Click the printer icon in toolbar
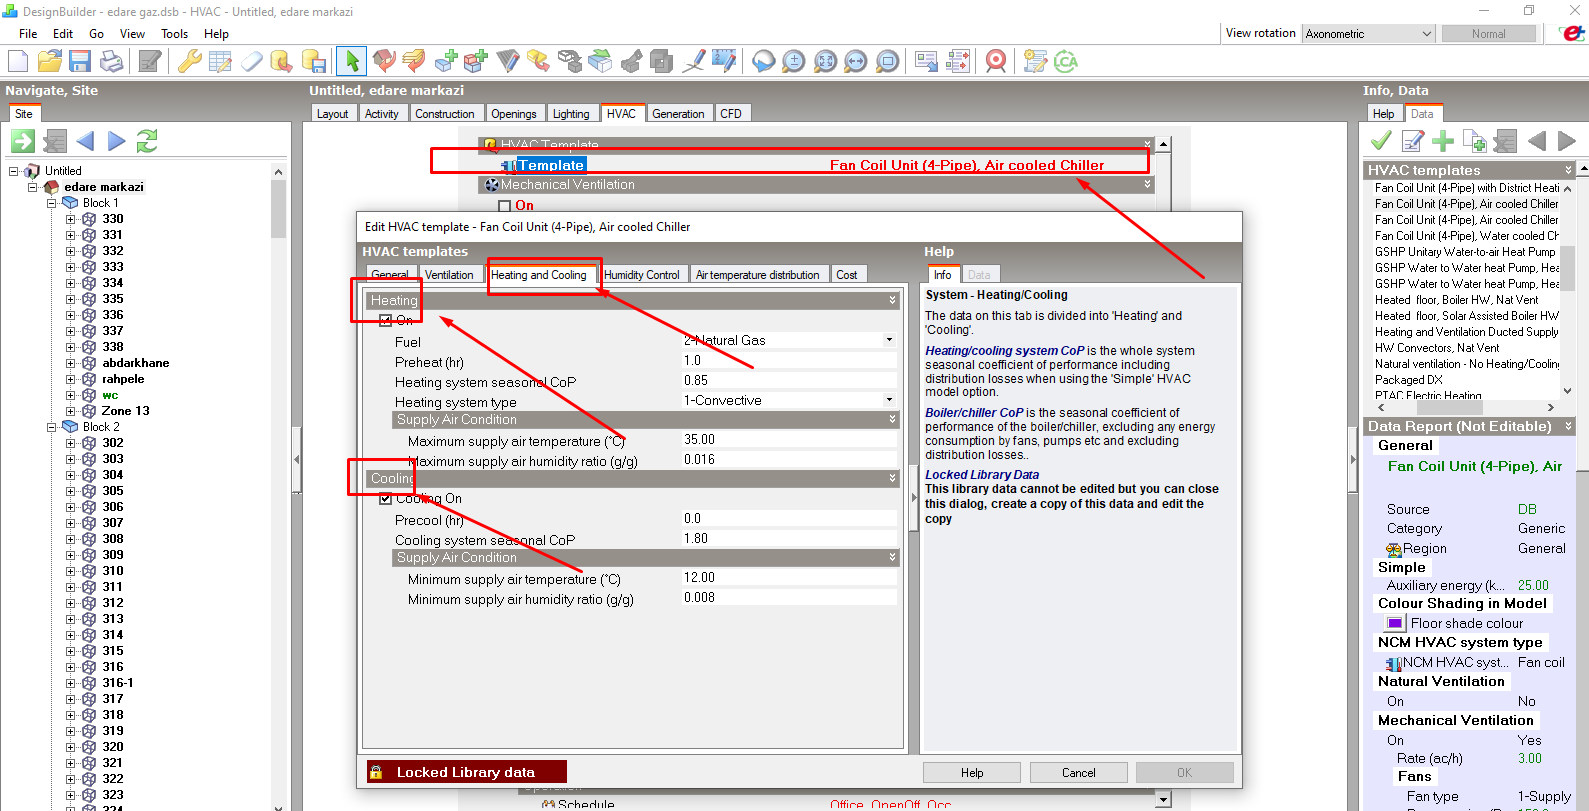The image size is (1589, 811). coord(112,61)
